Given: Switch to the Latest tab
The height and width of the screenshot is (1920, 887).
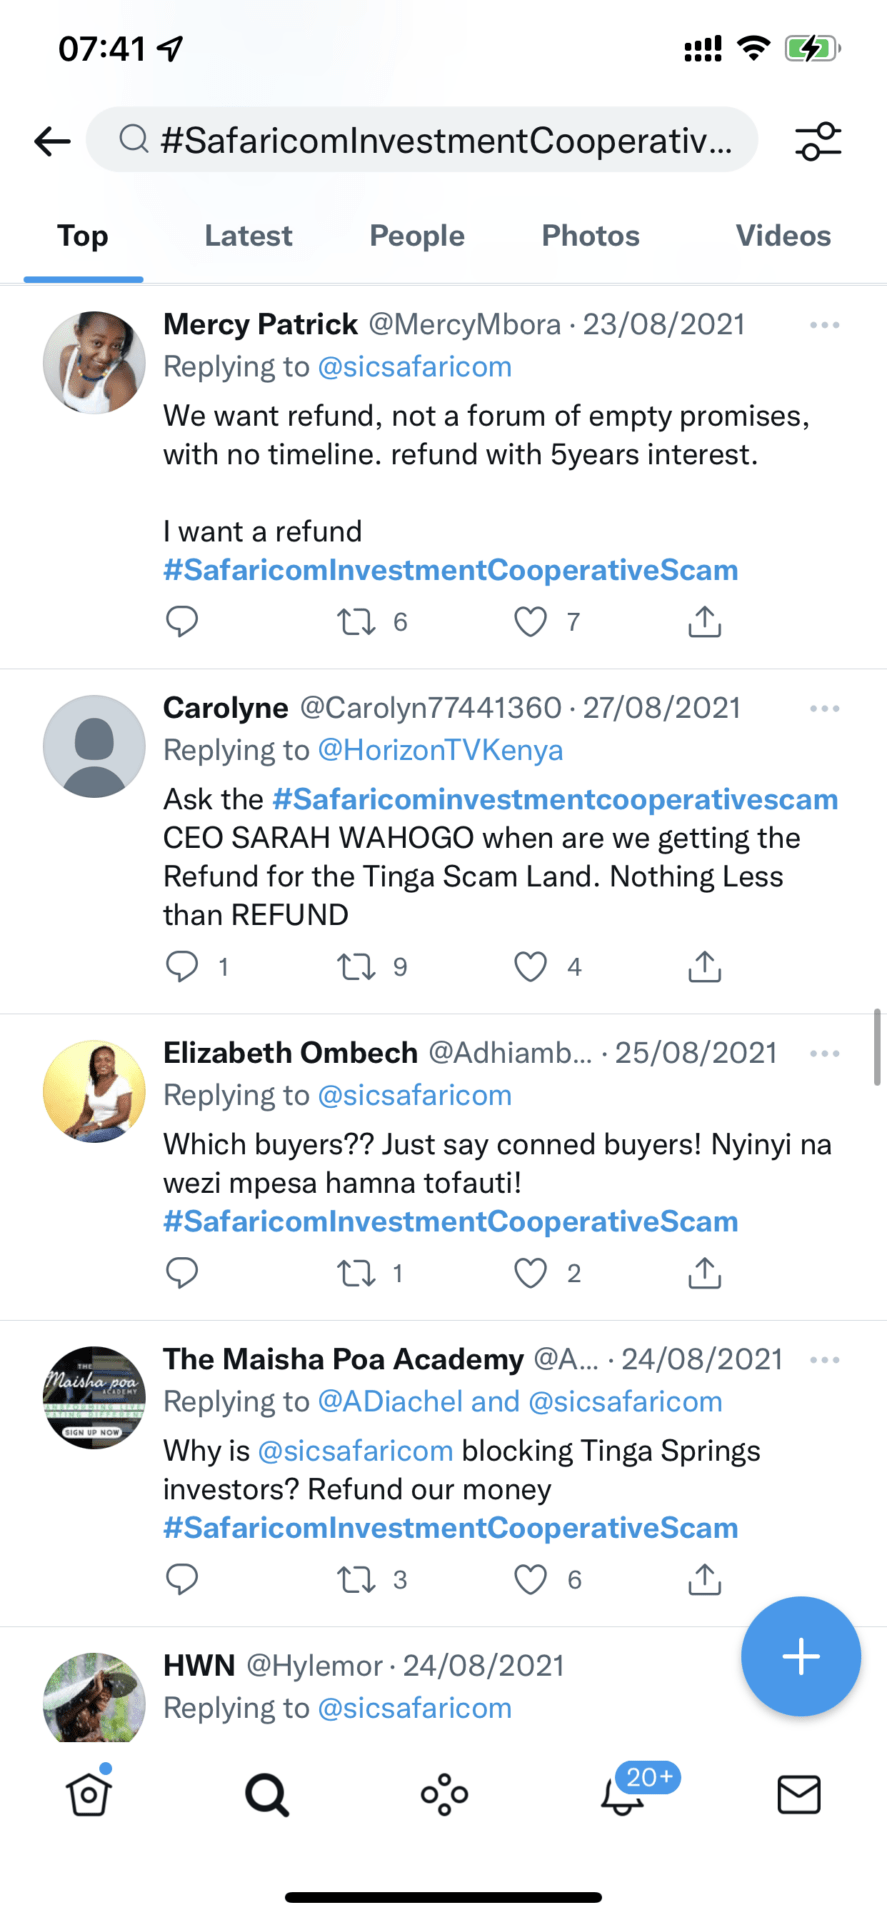Looking at the screenshot, I should (248, 236).
